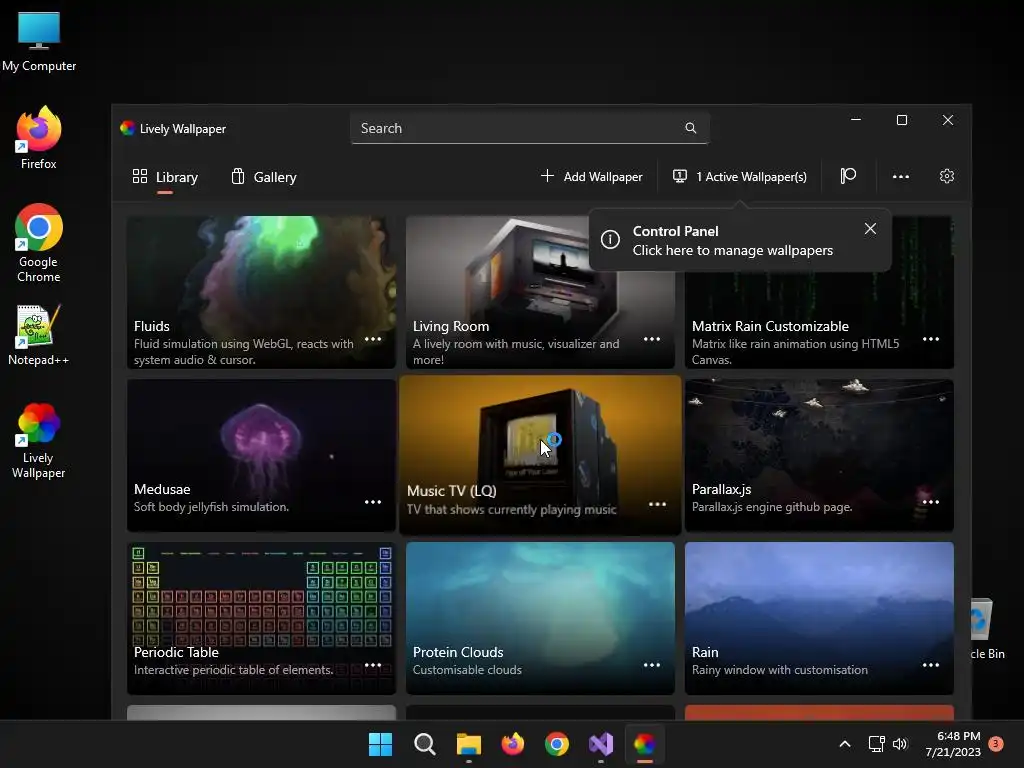The image size is (1024, 768).
Task: Open Lively Wallpaper desktop shortcut
Action: click(x=39, y=441)
